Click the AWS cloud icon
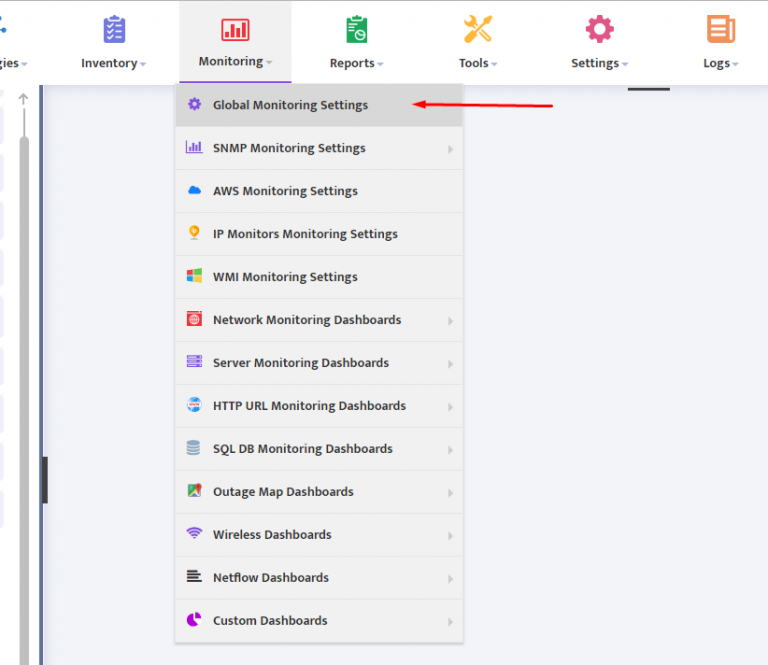The height and width of the screenshot is (665, 768). click(x=194, y=191)
